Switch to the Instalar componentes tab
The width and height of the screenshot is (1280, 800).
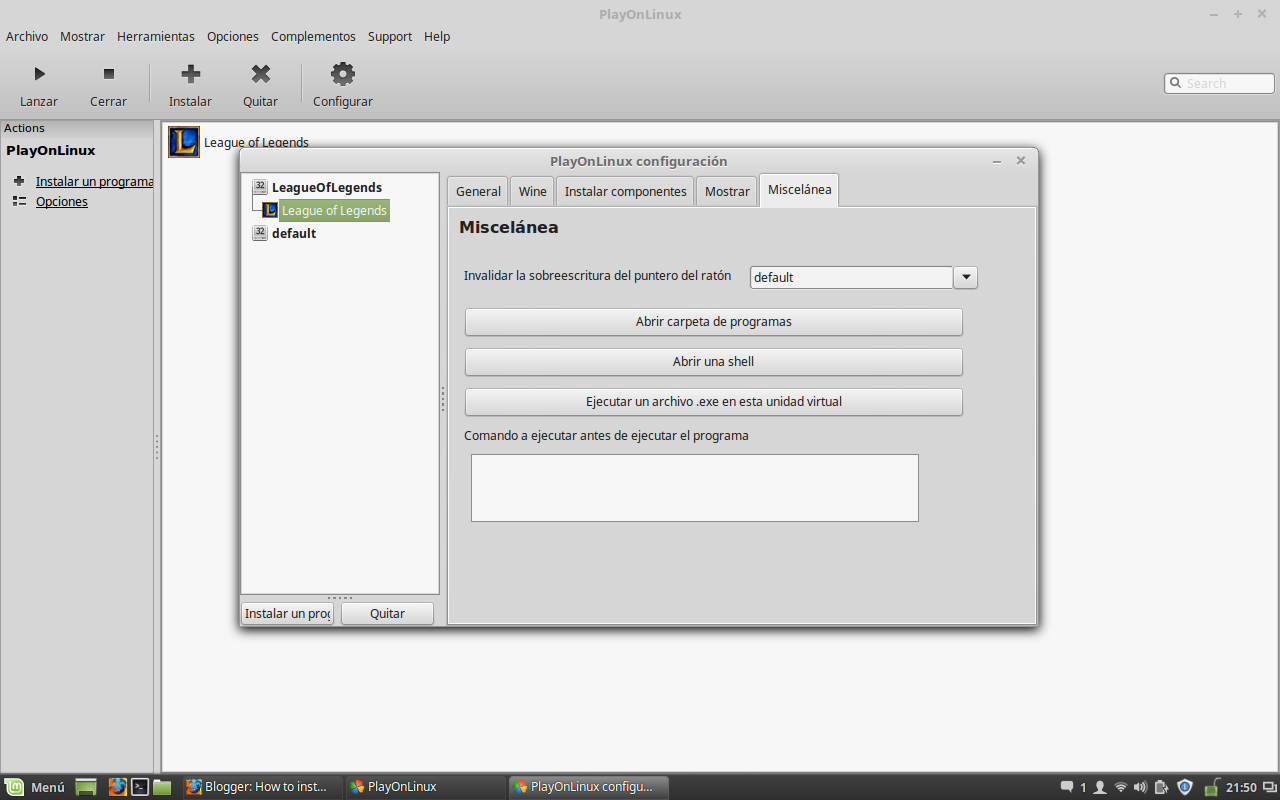point(626,191)
